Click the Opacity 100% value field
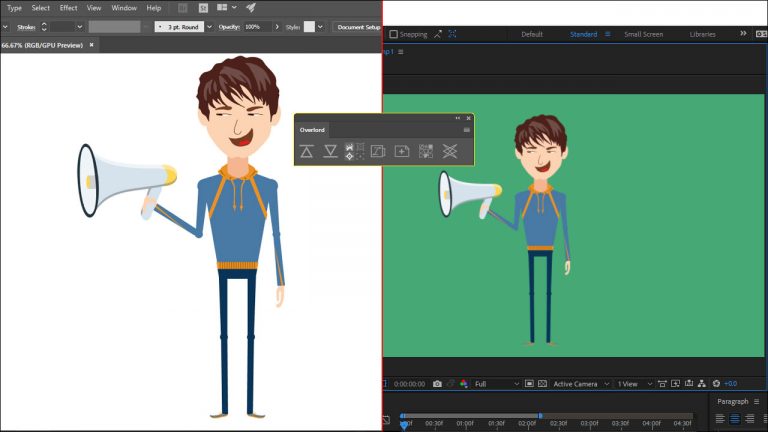Image resolution: width=768 pixels, height=432 pixels. point(257,27)
